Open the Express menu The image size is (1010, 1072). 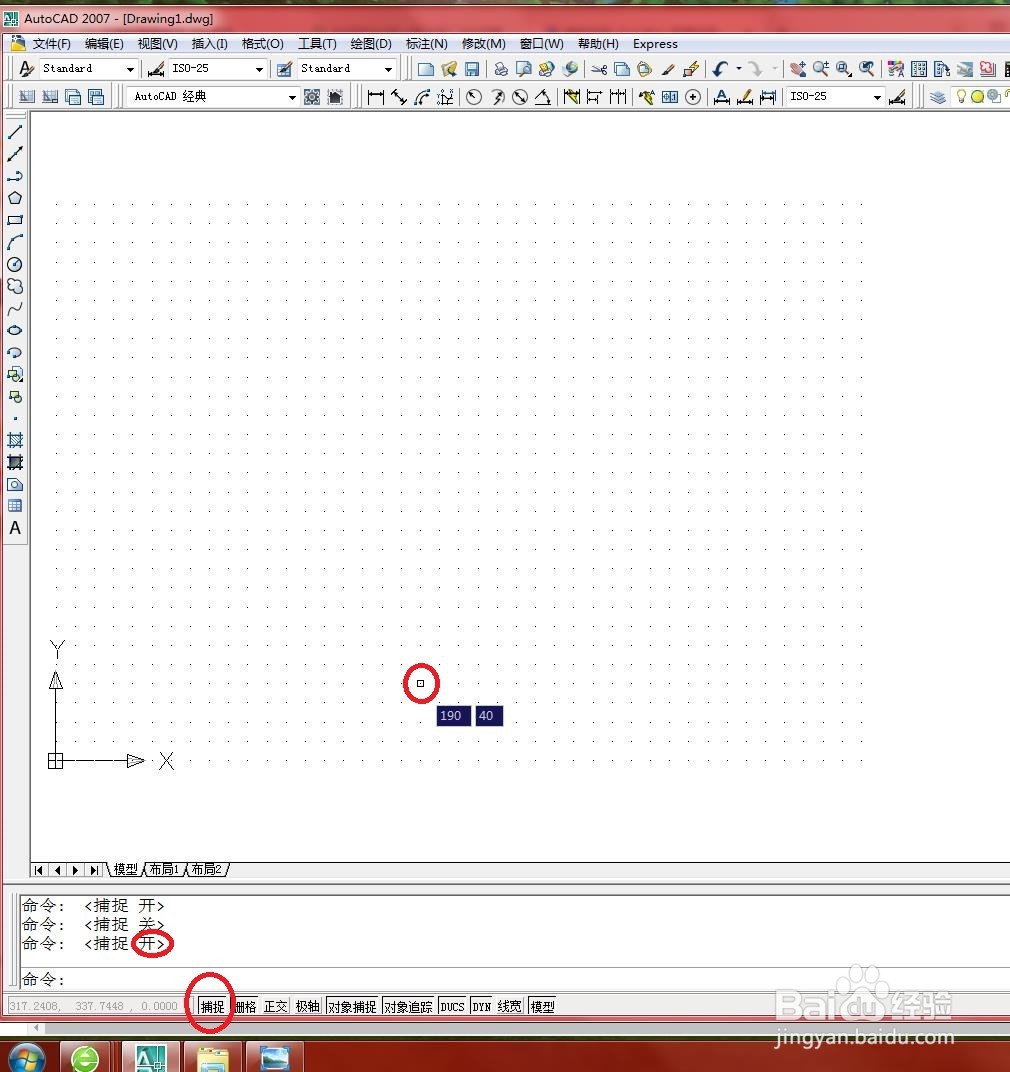(x=655, y=44)
